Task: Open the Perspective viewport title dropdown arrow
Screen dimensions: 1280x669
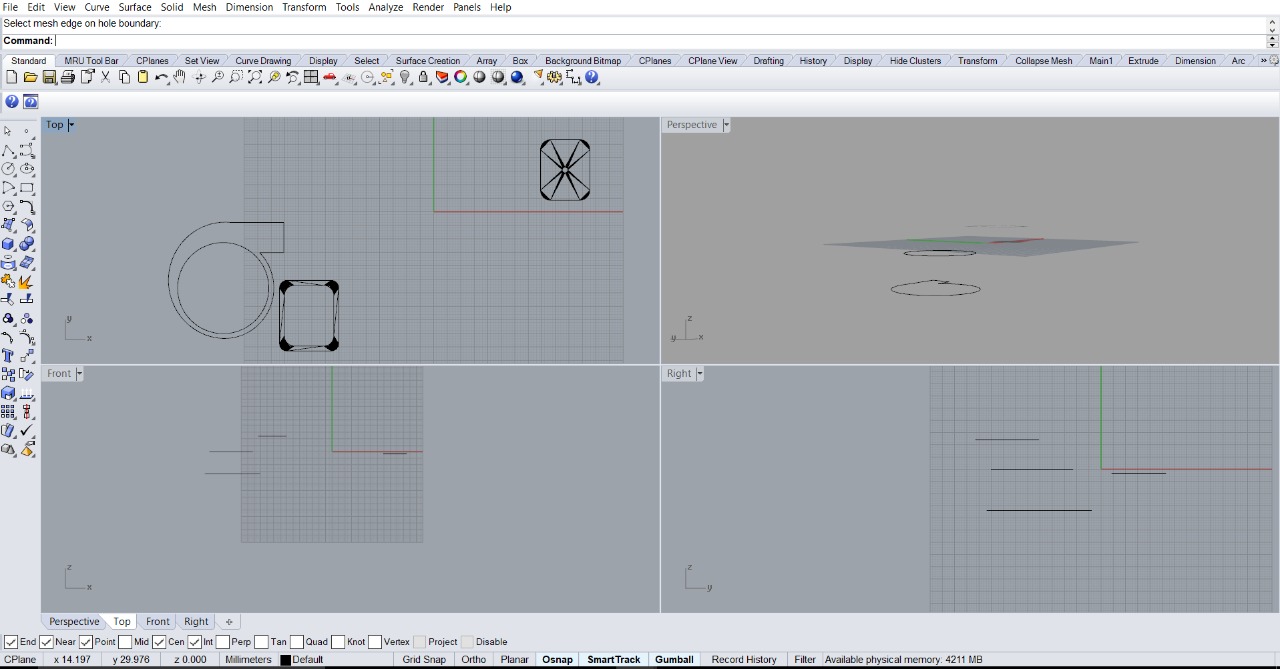Action: pos(726,125)
